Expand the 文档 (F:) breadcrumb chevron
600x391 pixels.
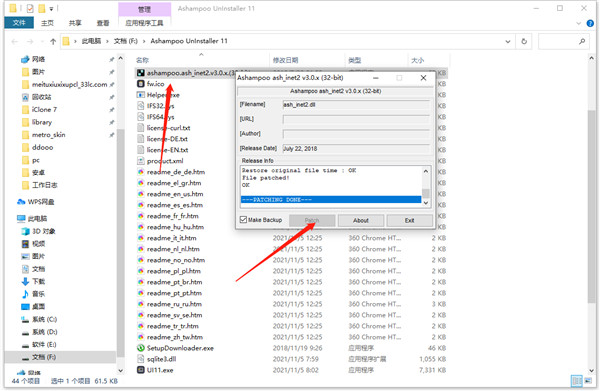[x=144, y=41]
